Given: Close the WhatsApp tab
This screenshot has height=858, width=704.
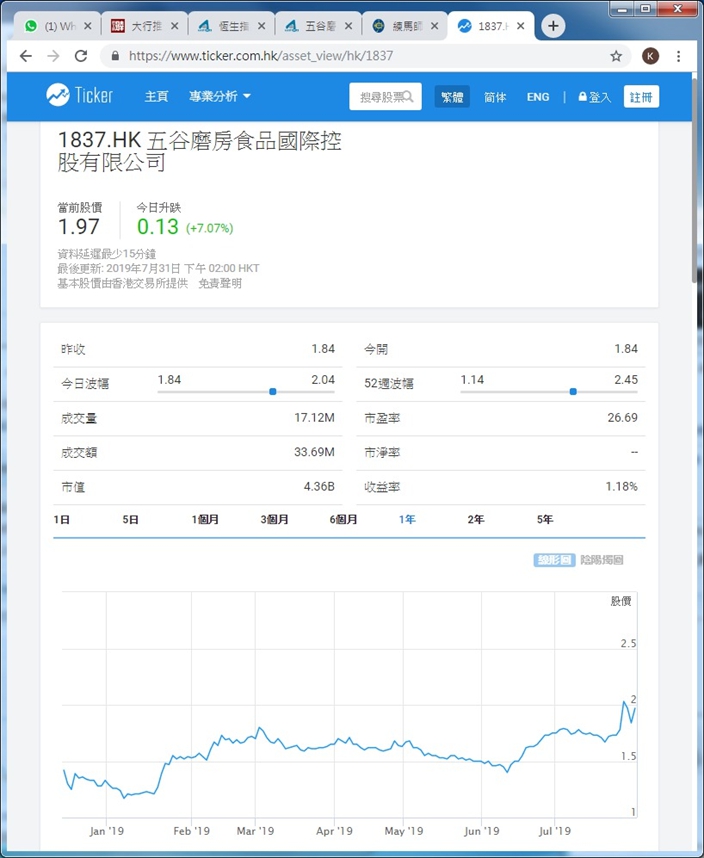Looking at the screenshot, I should (88, 26).
